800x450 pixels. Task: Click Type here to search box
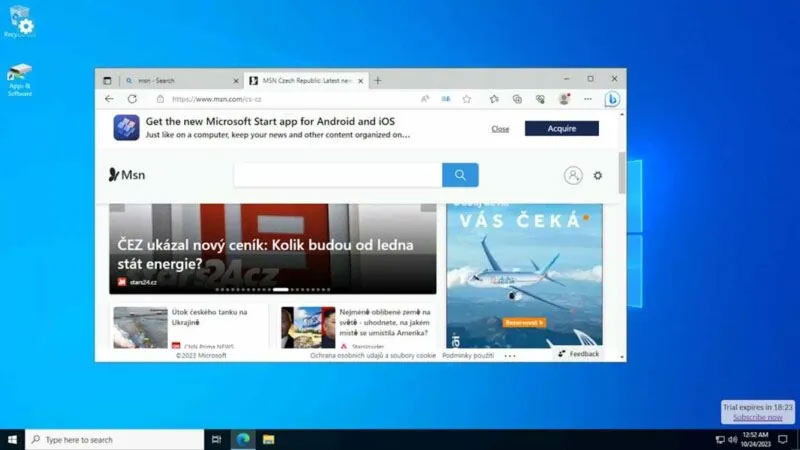coord(115,439)
